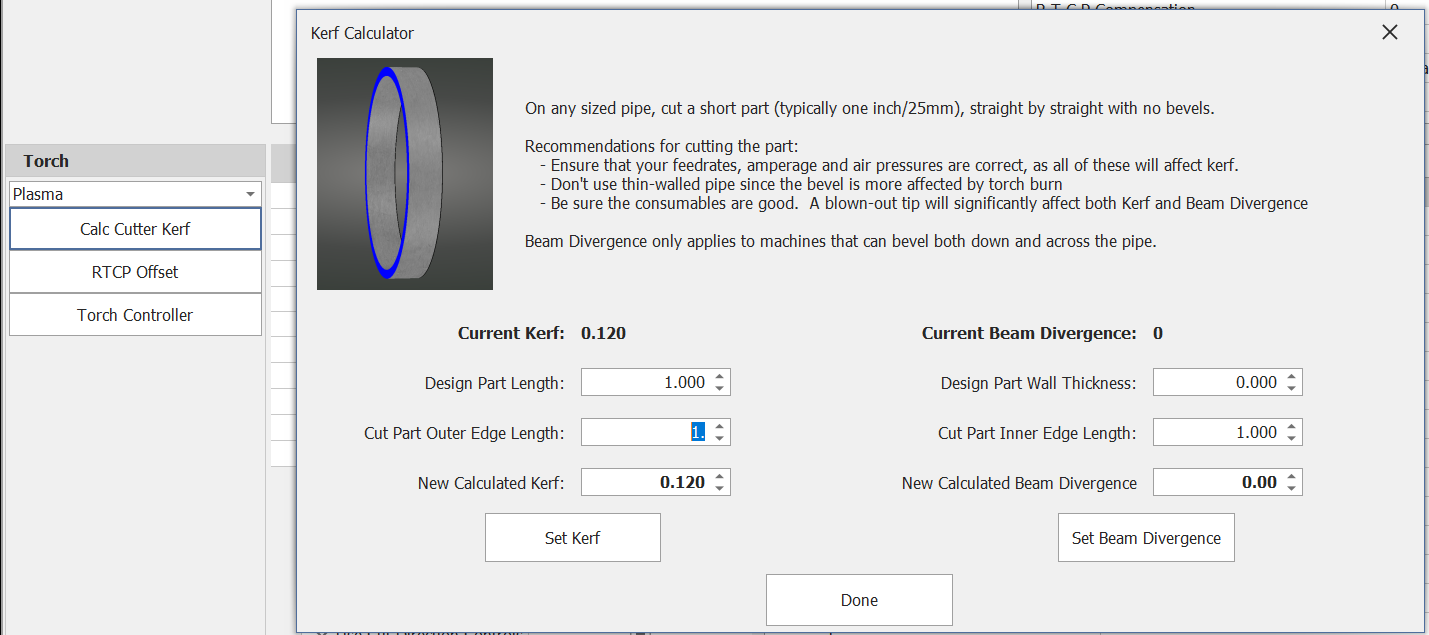Click the Kerf Calculator title text
Image resolution: width=1429 pixels, height=635 pixels.
[x=362, y=33]
